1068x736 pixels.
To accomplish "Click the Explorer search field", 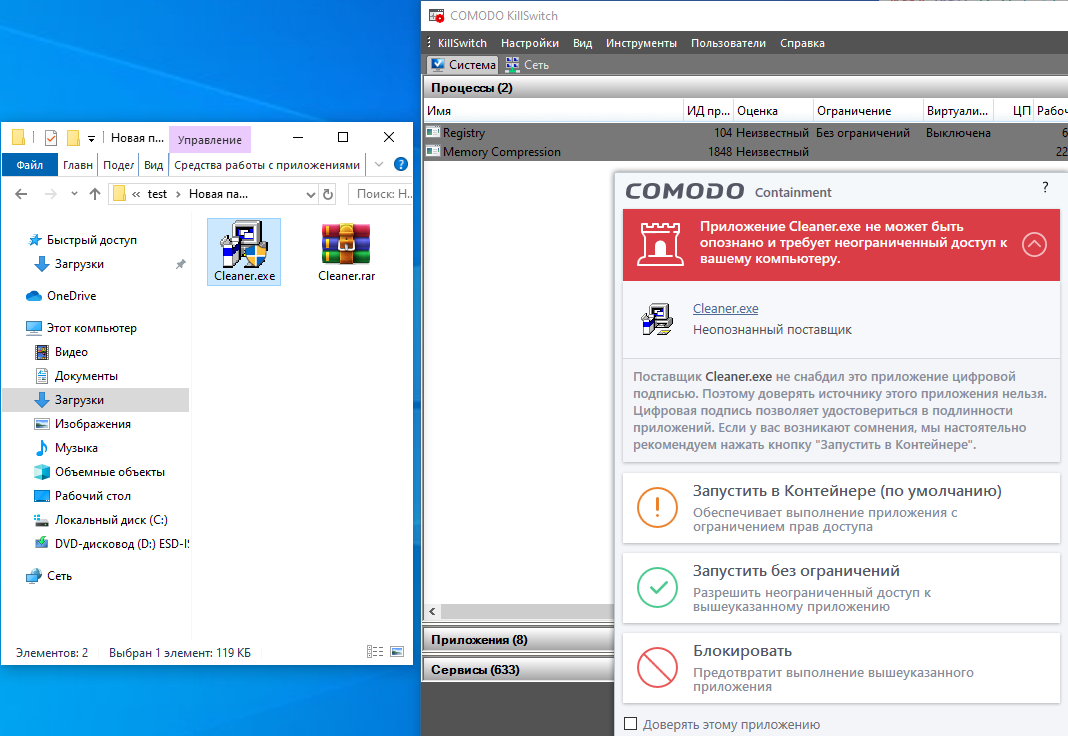I will [380, 194].
